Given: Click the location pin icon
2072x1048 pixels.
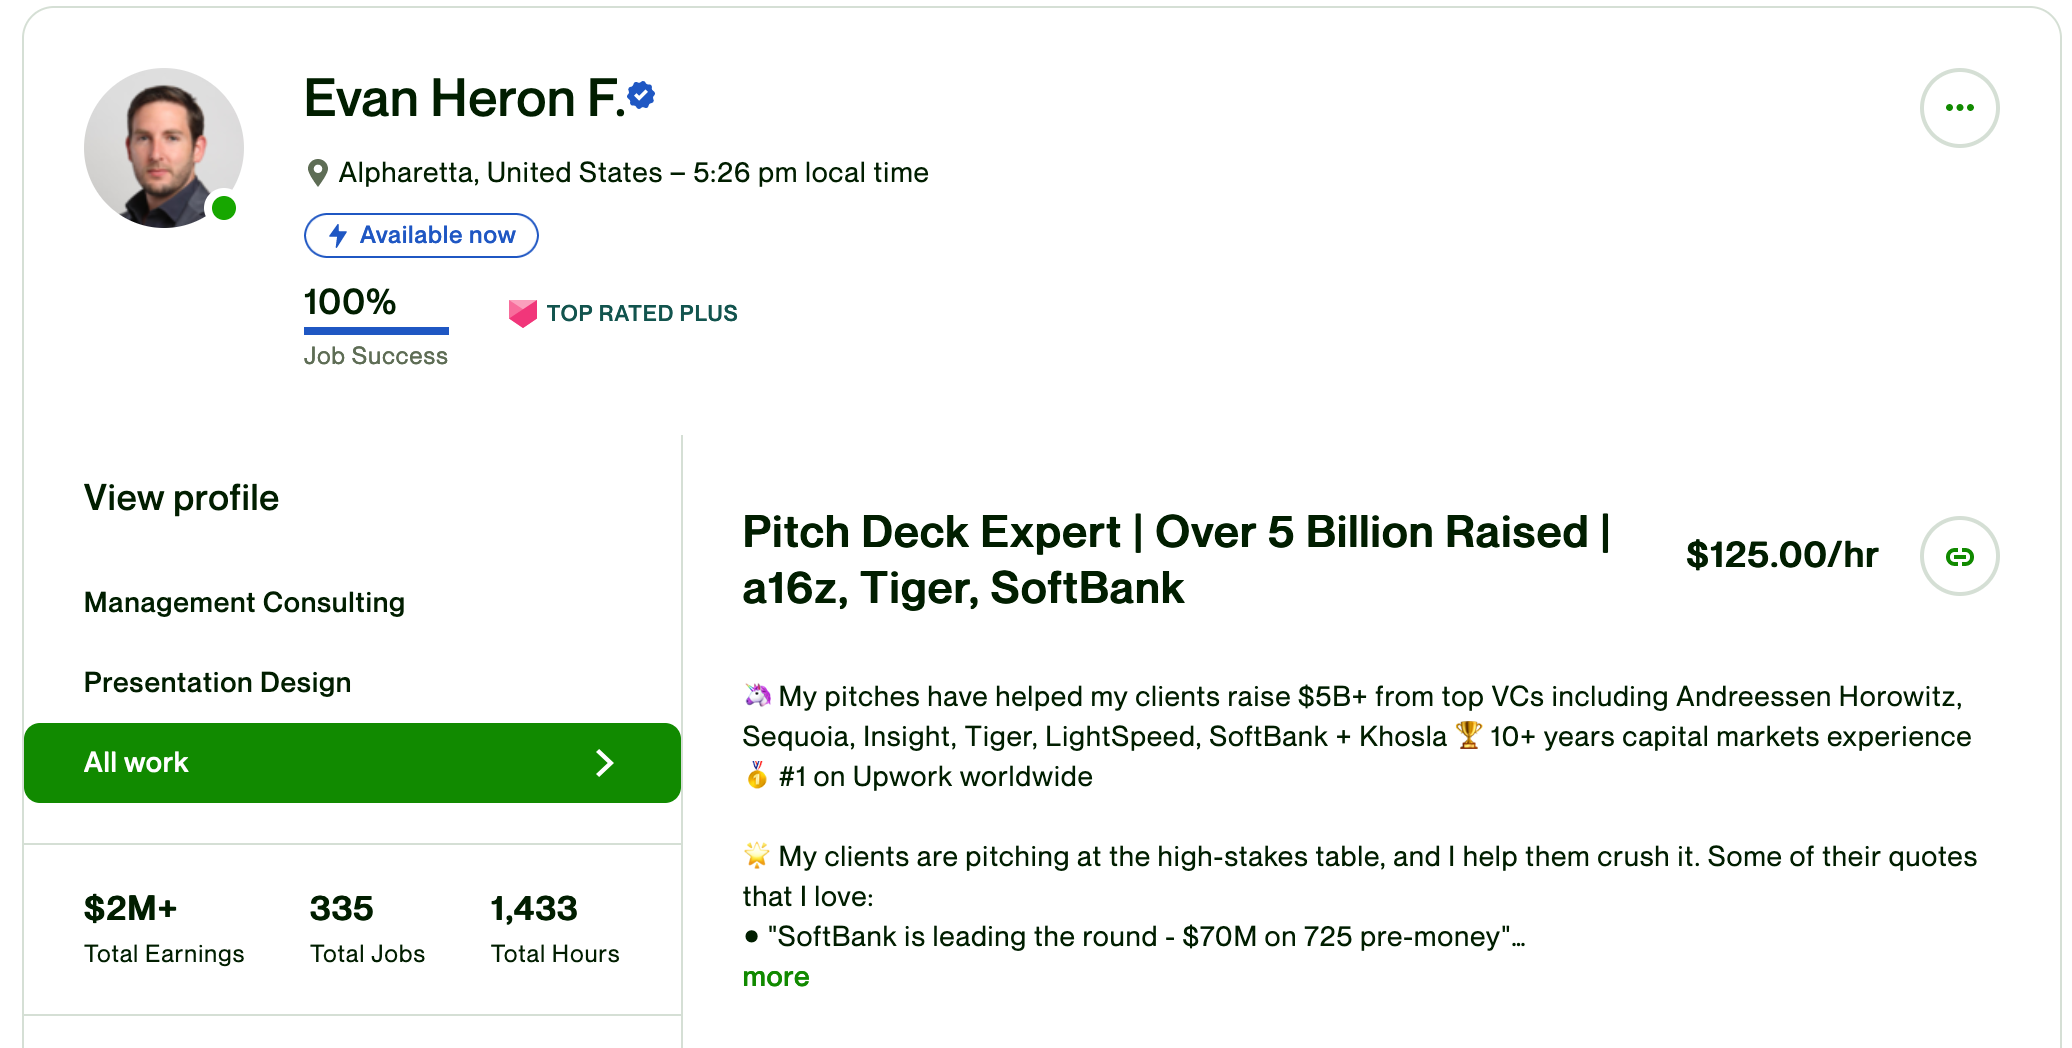Looking at the screenshot, I should (317, 173).
